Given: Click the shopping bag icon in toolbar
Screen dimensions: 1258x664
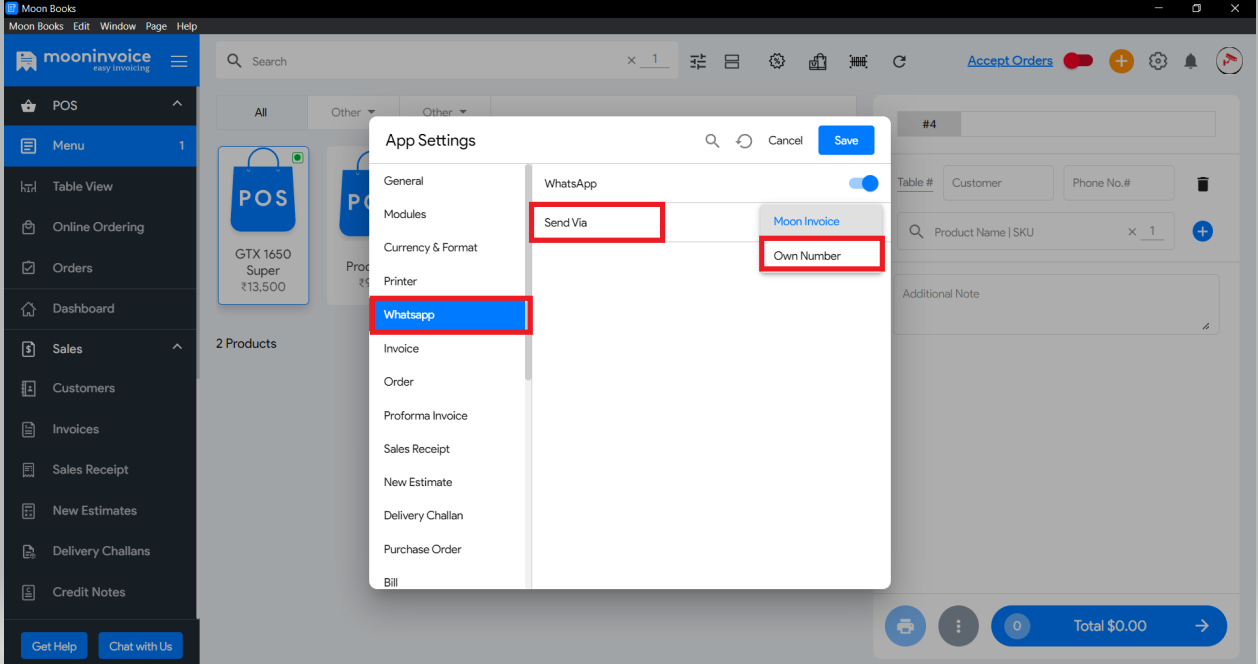Looking at the screenshot, I should 817,61.
